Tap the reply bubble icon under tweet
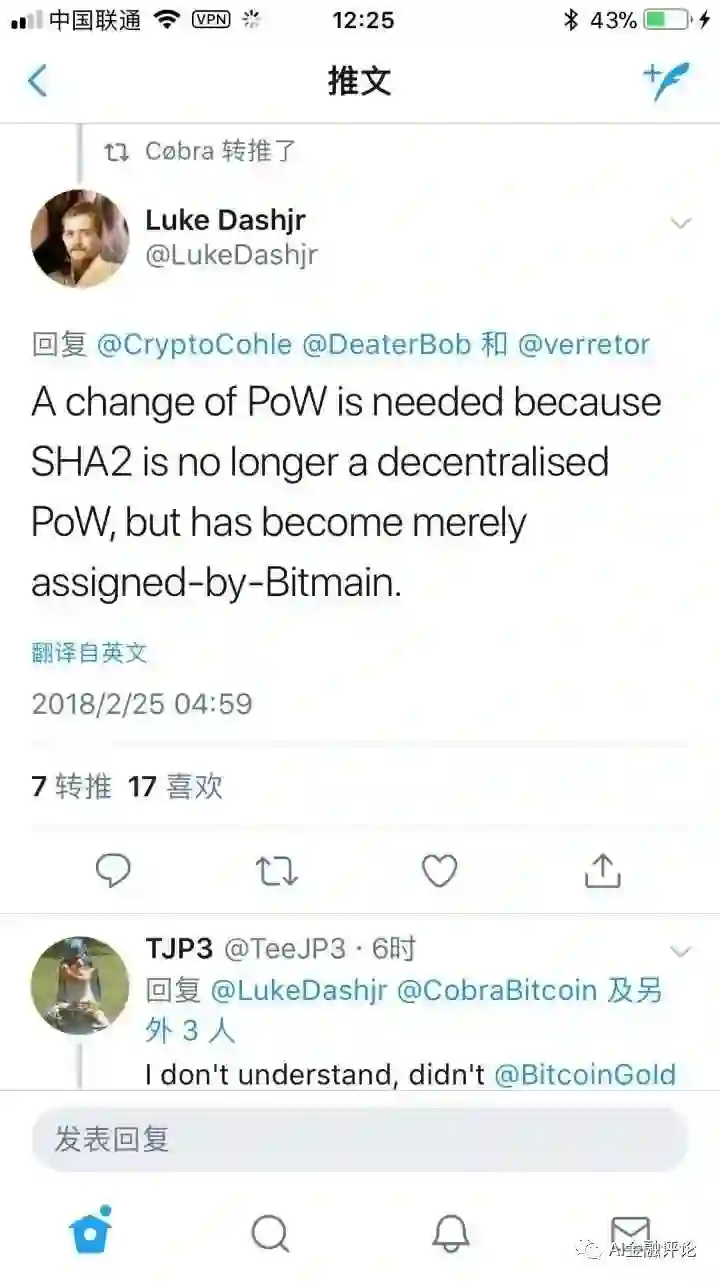 pyautogui.click(x=113, y=871)
